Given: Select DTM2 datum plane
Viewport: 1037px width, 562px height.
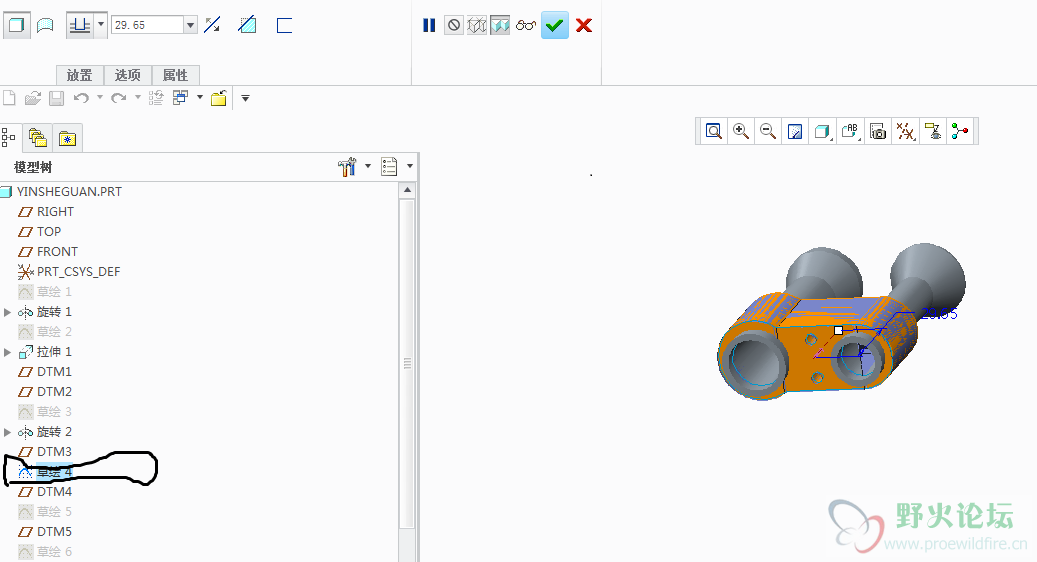Looking at the screenshot, I should (x=54, y=391).
